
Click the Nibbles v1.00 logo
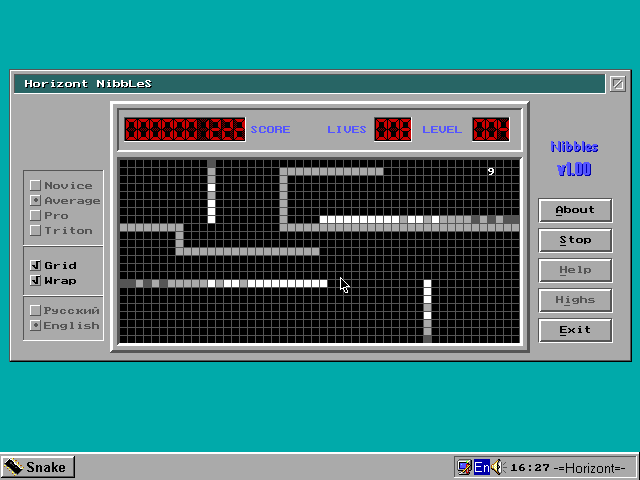click(x=574, y=158)
